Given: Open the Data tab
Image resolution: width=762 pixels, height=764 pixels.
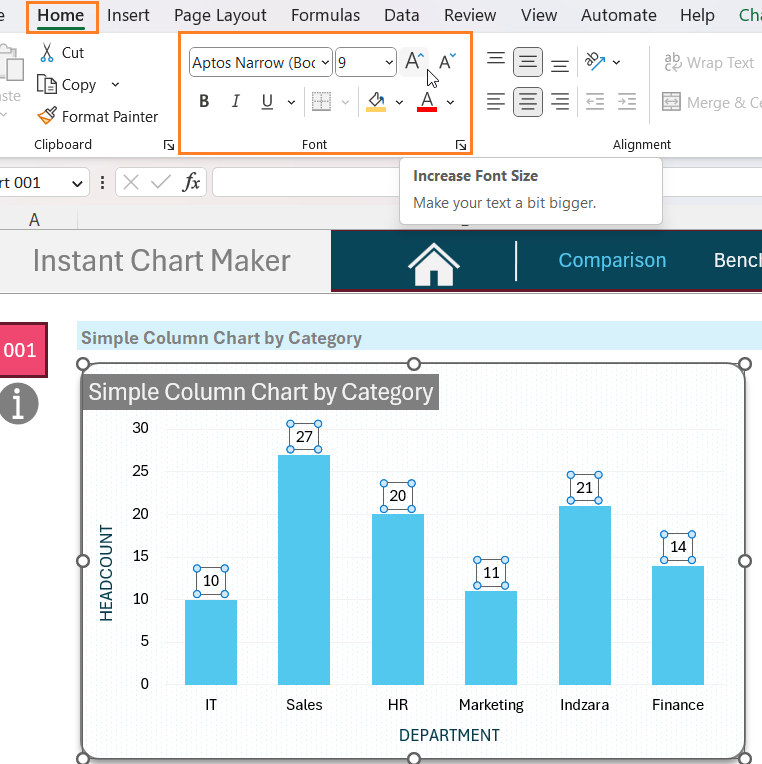Looking at the screenshot, I should pos(401,16).
